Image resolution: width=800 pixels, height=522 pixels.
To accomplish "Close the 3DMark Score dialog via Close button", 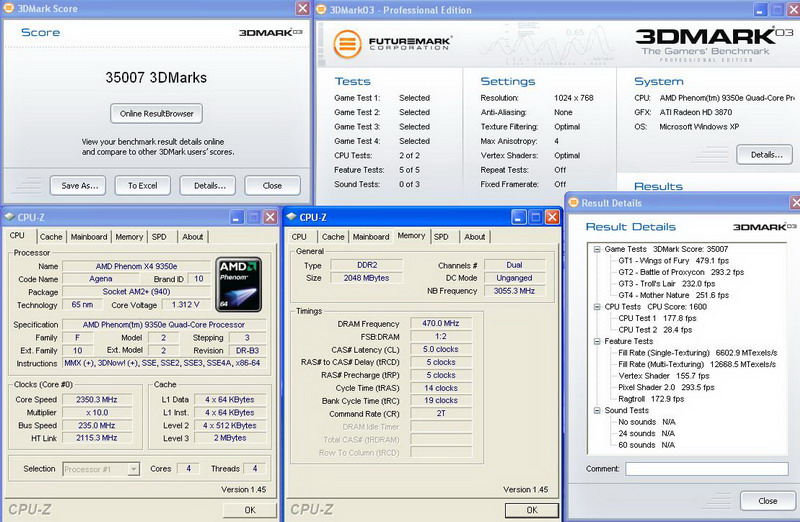I will coord(272,186).
